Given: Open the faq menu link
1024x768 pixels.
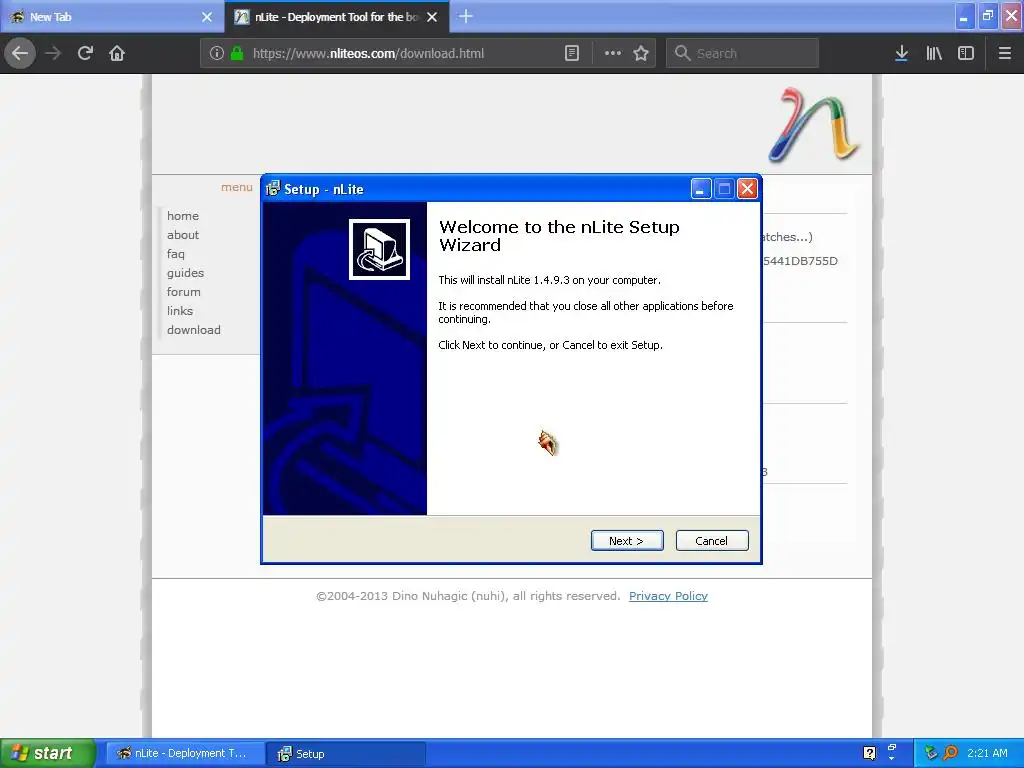Looking at the screenshot, I should pos(176,253).
